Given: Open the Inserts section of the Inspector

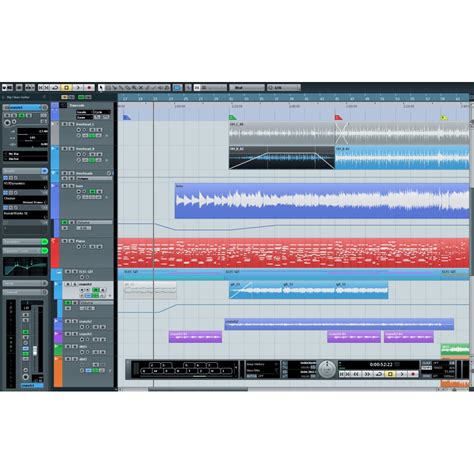Looking at the screenshot, I should [22, 171].
